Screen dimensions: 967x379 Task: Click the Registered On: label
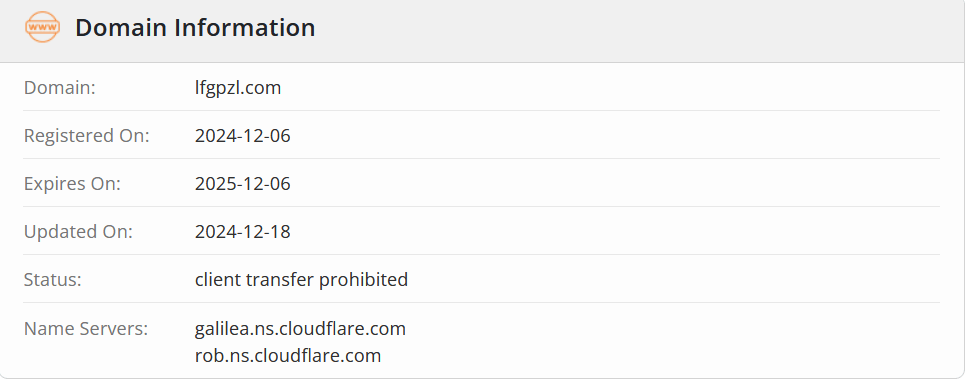(x=86, y=136)
